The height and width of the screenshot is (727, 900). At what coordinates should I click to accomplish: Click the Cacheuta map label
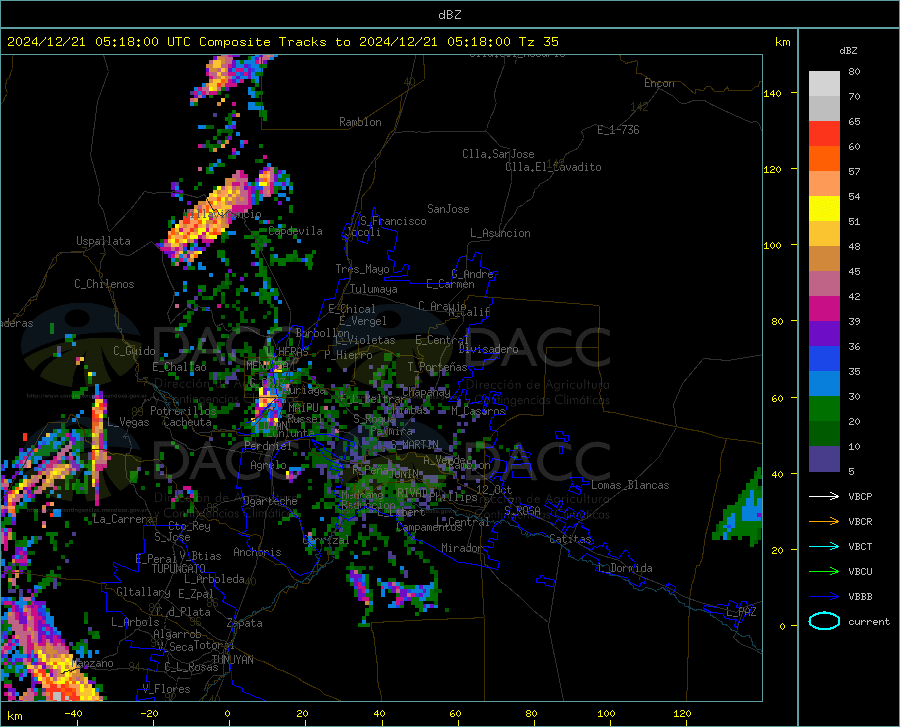pos(187,422)
